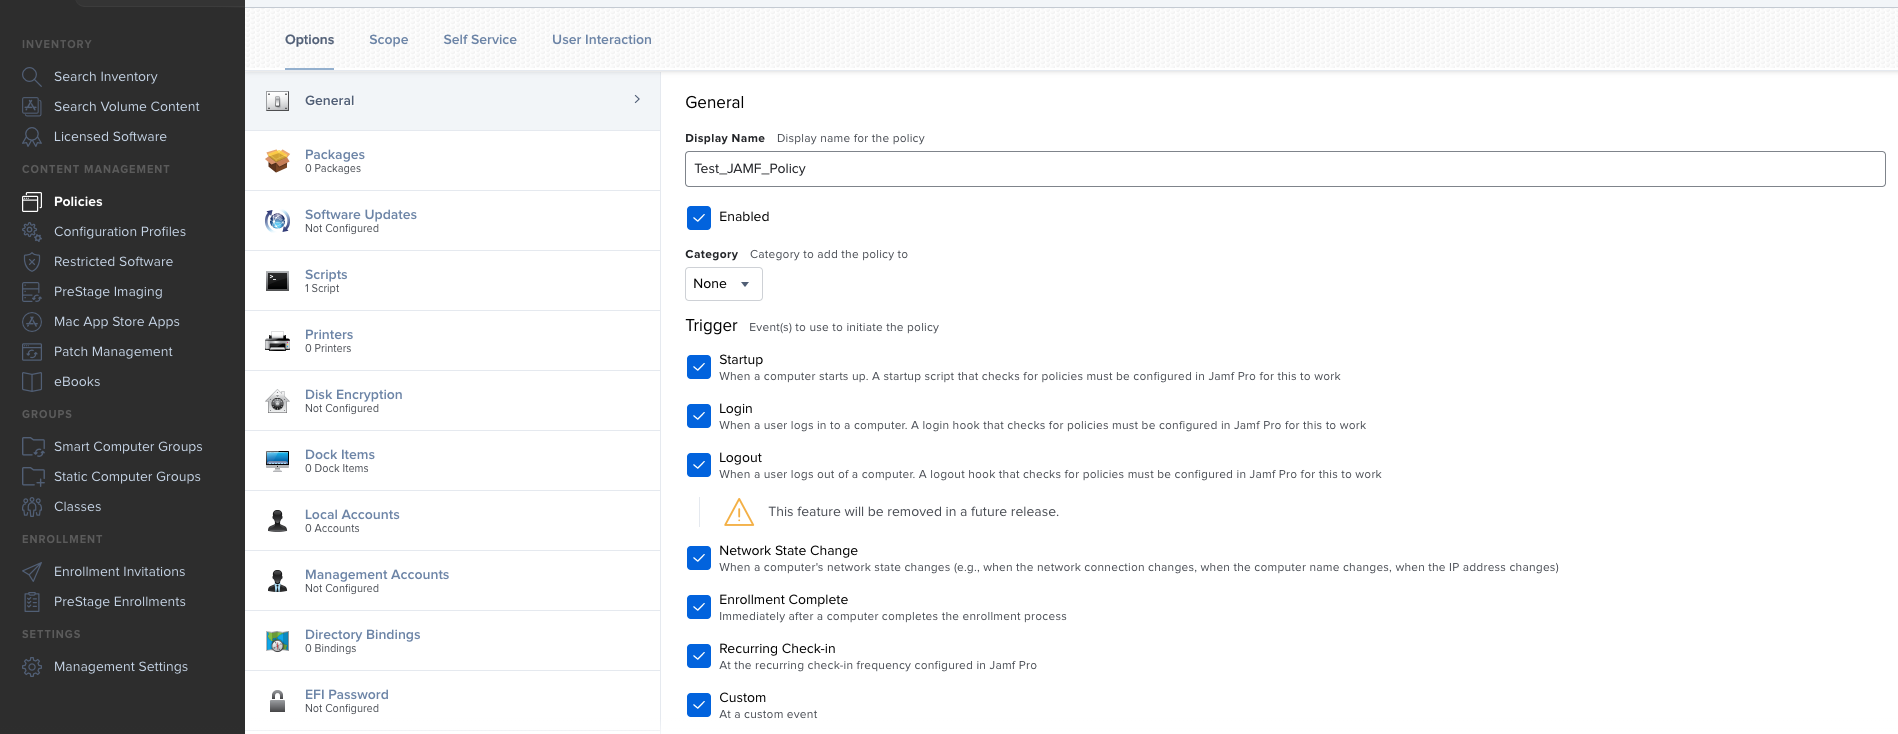Click the Configuration Profiles gear icon

pyautogui.click(x=32, y=231)
